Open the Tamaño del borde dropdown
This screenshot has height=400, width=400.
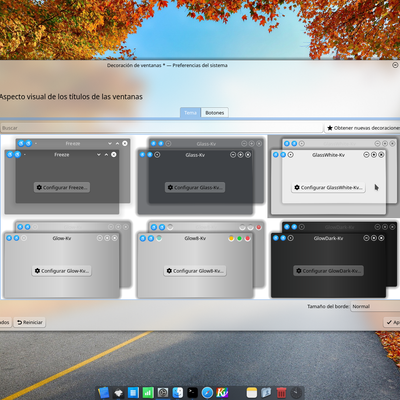pos(375,306)
